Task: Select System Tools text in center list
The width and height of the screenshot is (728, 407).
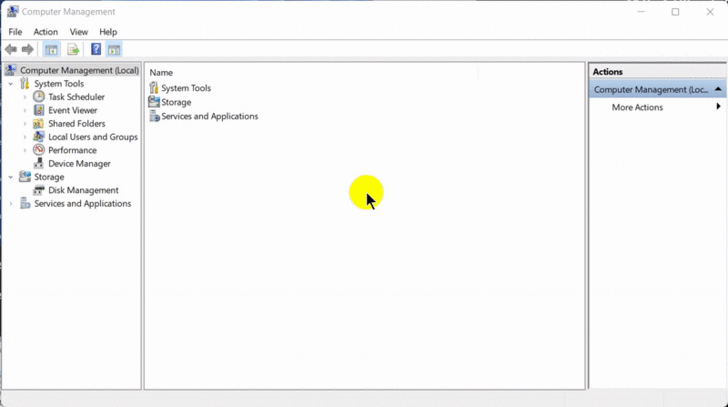Action: coord(186,88)
